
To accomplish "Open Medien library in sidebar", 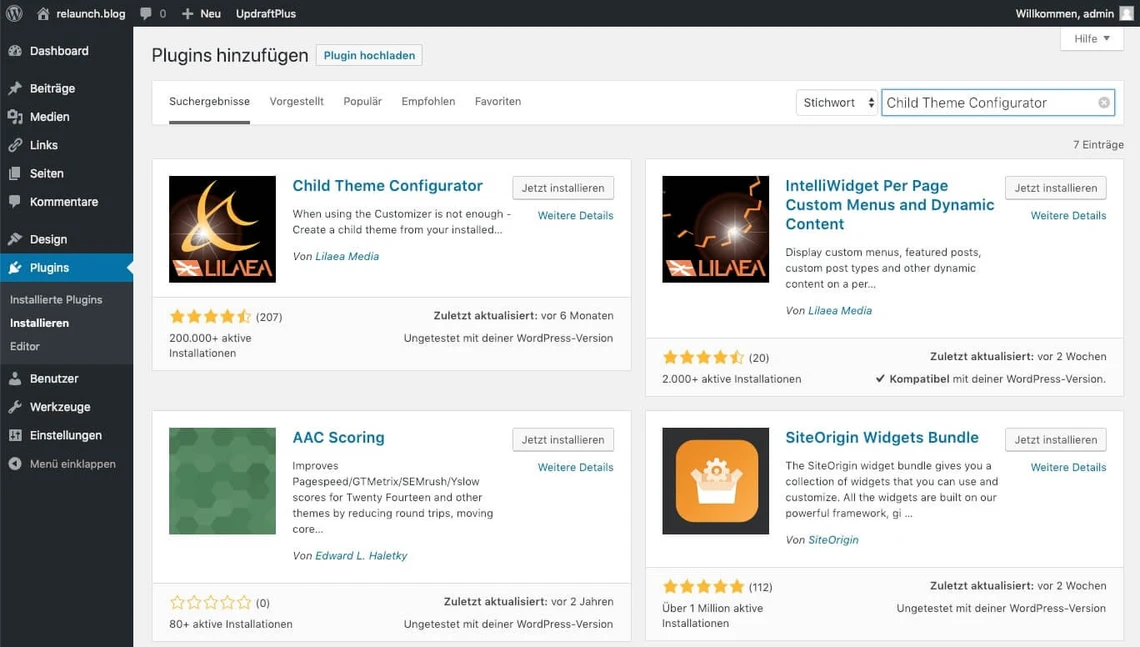I will pos(49,117).
